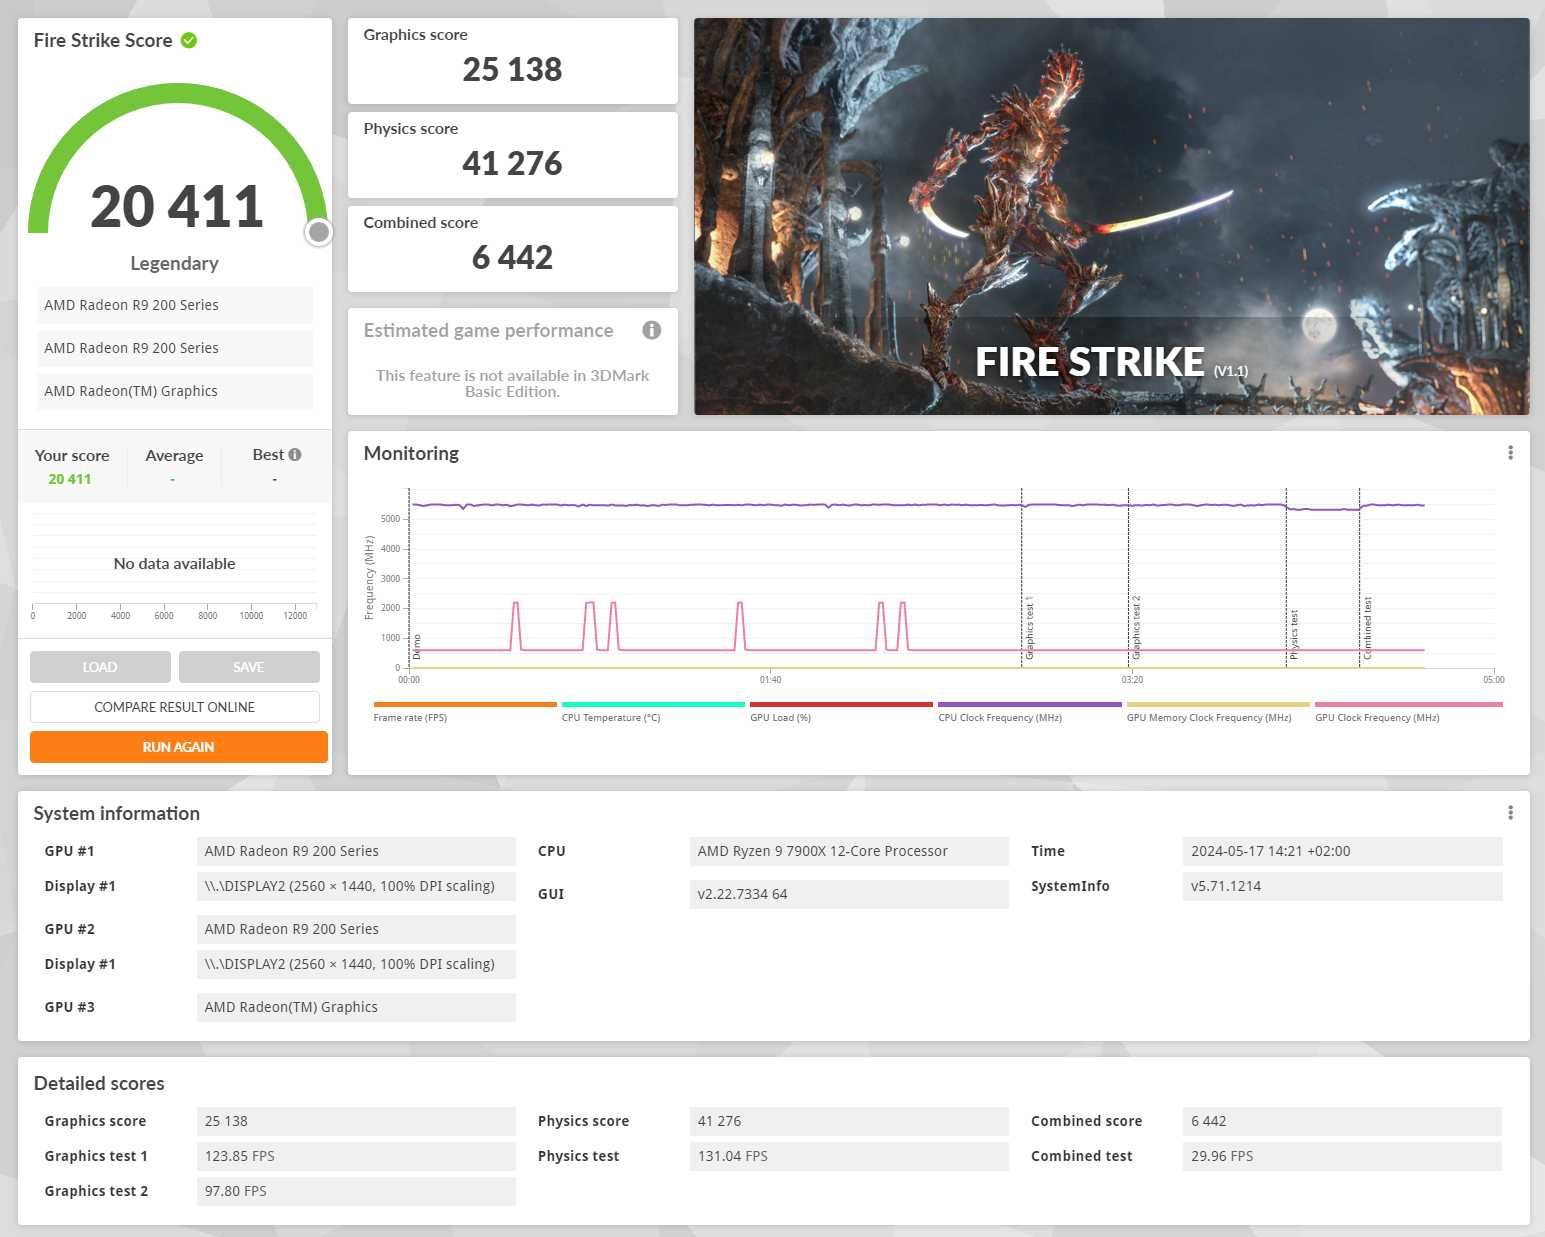Open the System information three-dot menu
This screenshot has width=1545, height=1237.
(x=1510, y=813)
